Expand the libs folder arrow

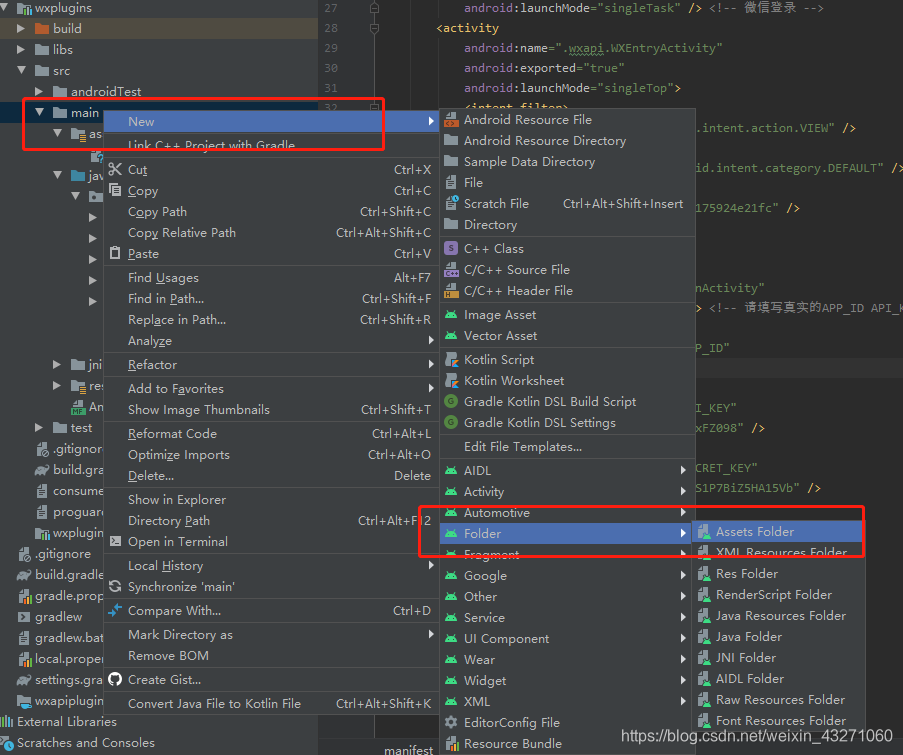[21, 50]
